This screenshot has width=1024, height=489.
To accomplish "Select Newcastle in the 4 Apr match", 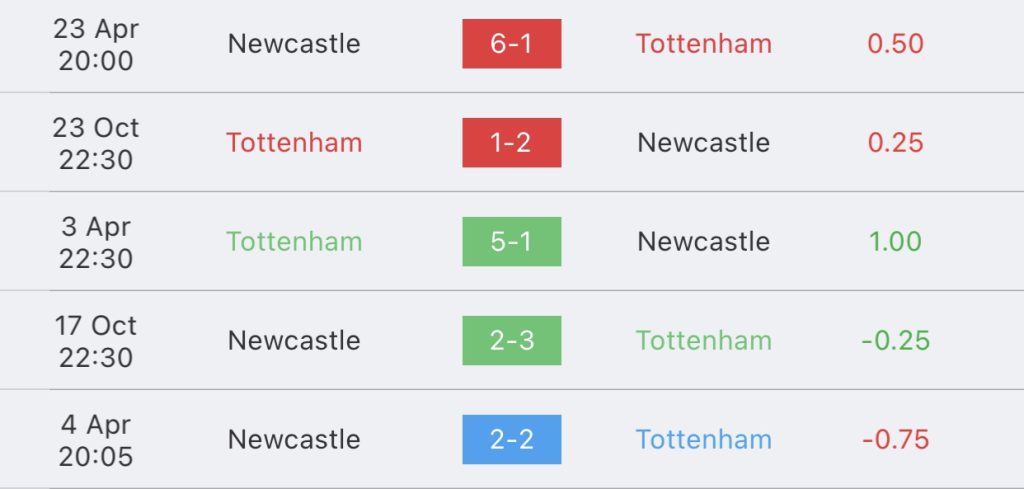I will (x=294, y=439).
